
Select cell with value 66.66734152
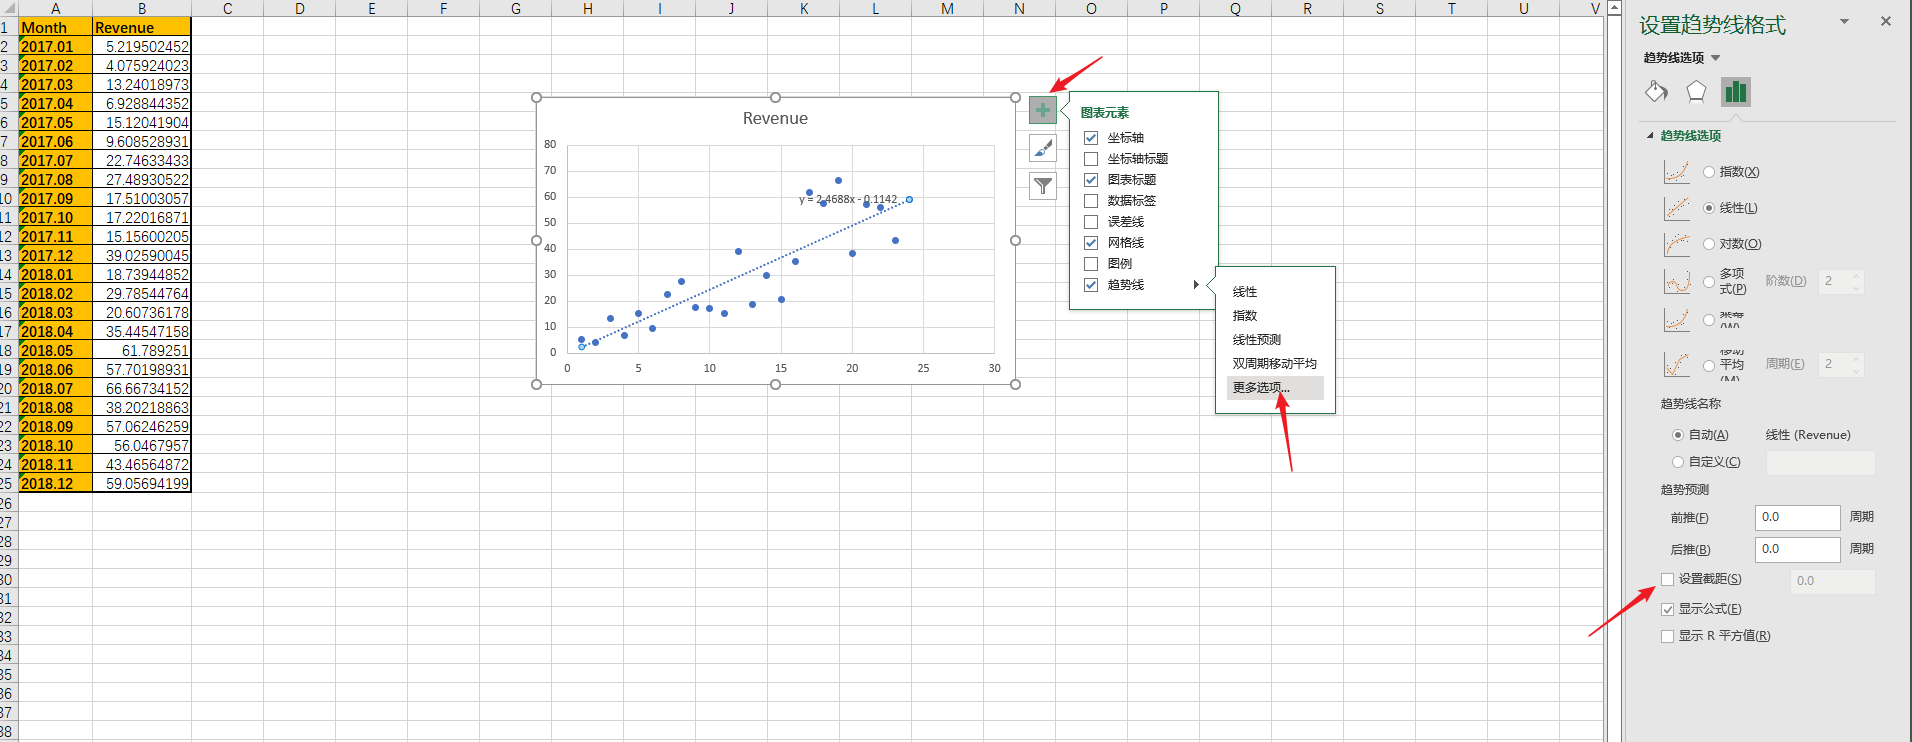142,388
